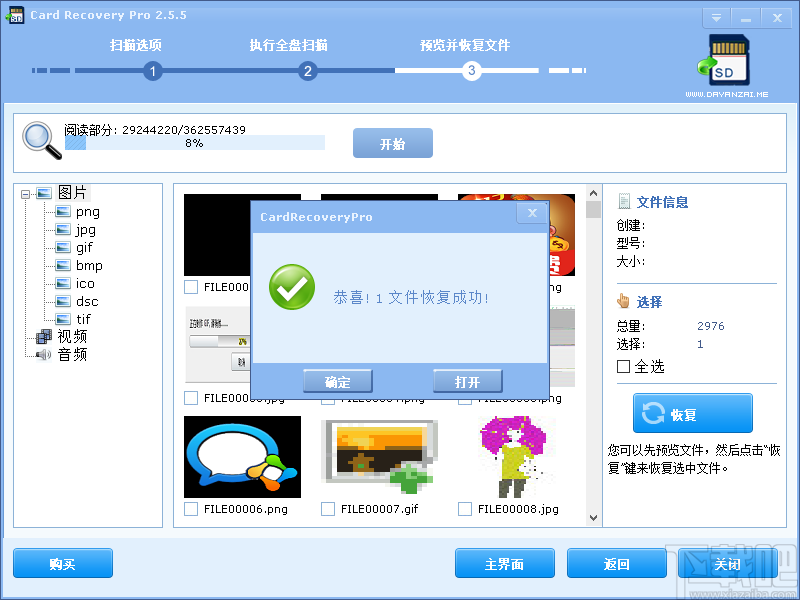The width and height of the screenshot is (800, 600).
Task: Close the CardRecoveryPro dialog with X
Action: click(532, 213)
